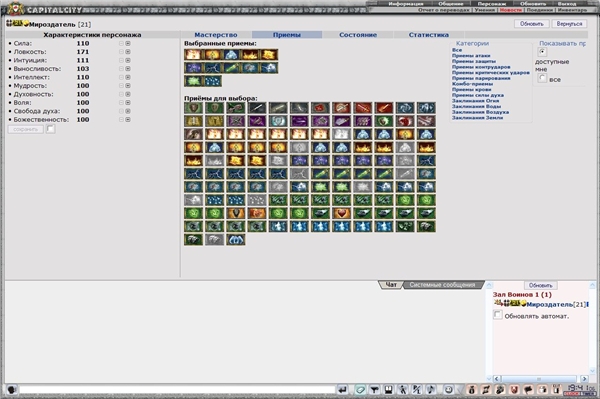Click the player list horizontal scrollbar right arrow
Screen dimensions: 600x399
(584, 379)
